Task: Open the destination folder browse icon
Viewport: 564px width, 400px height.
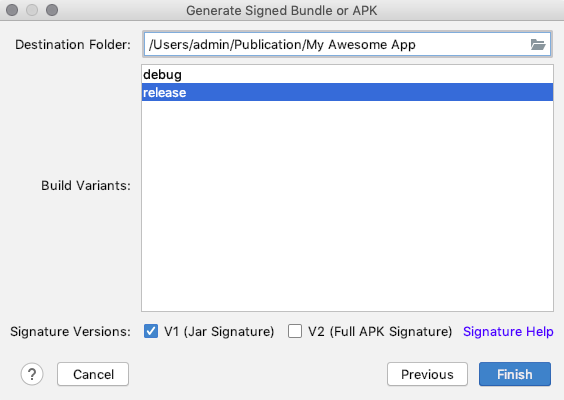Action: pos(538,45)
